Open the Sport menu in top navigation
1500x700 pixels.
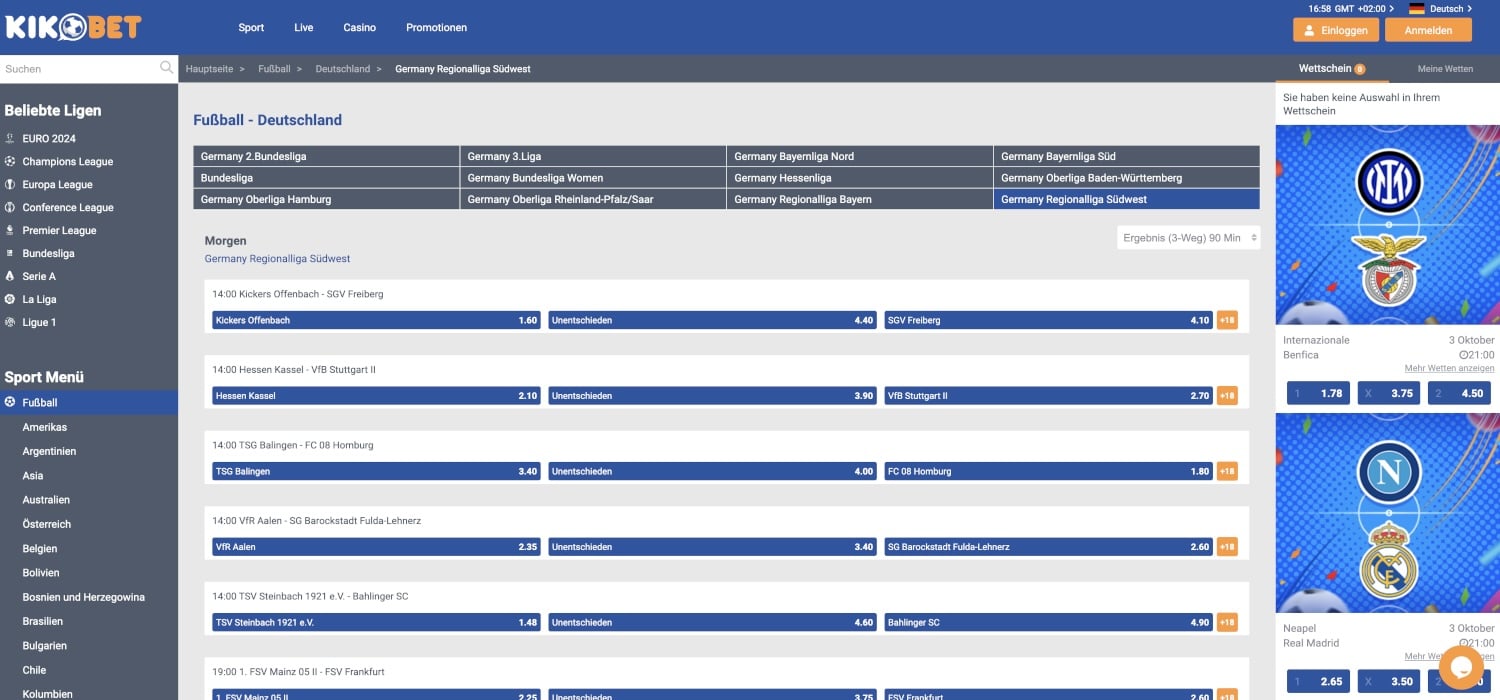point(251,27)
